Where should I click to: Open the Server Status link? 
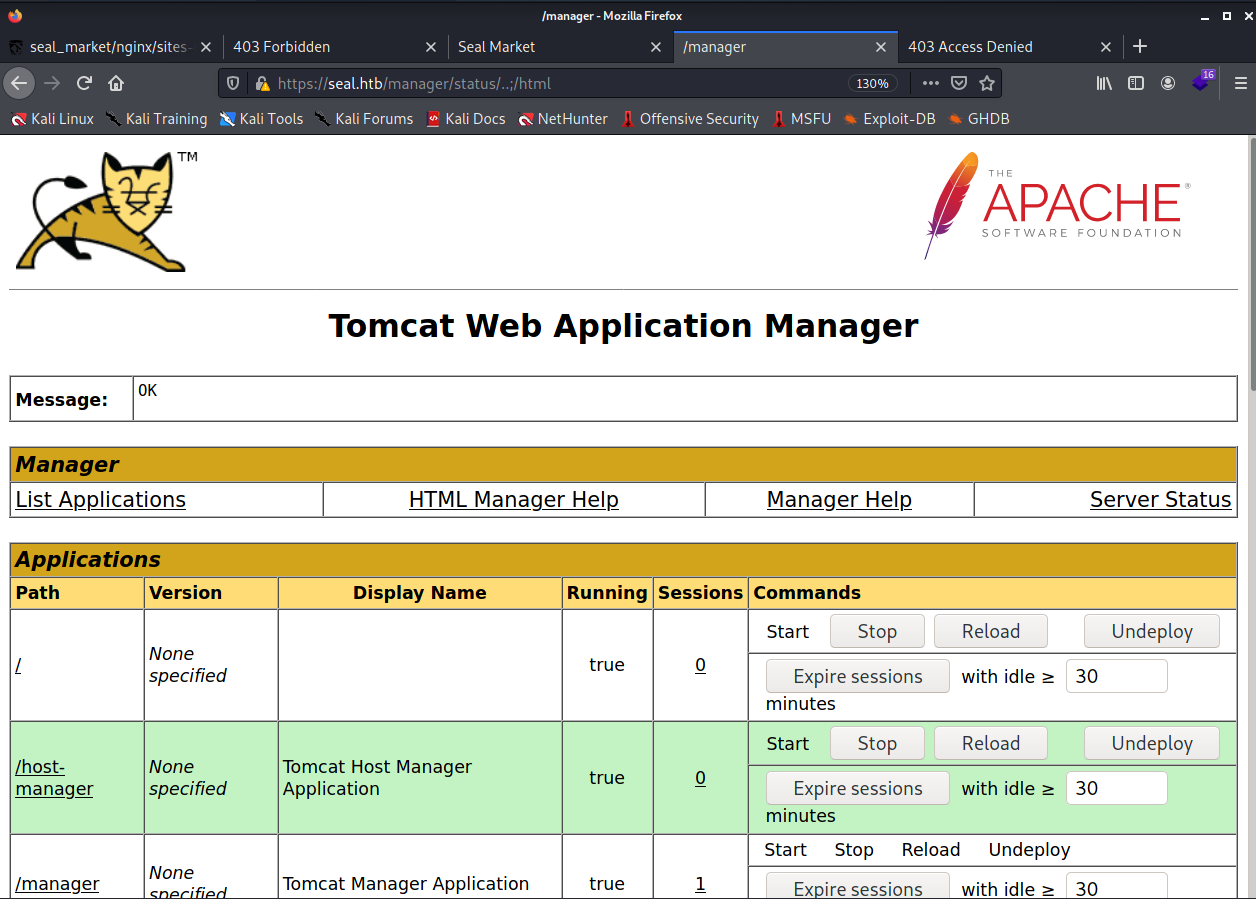[1160, 500]
